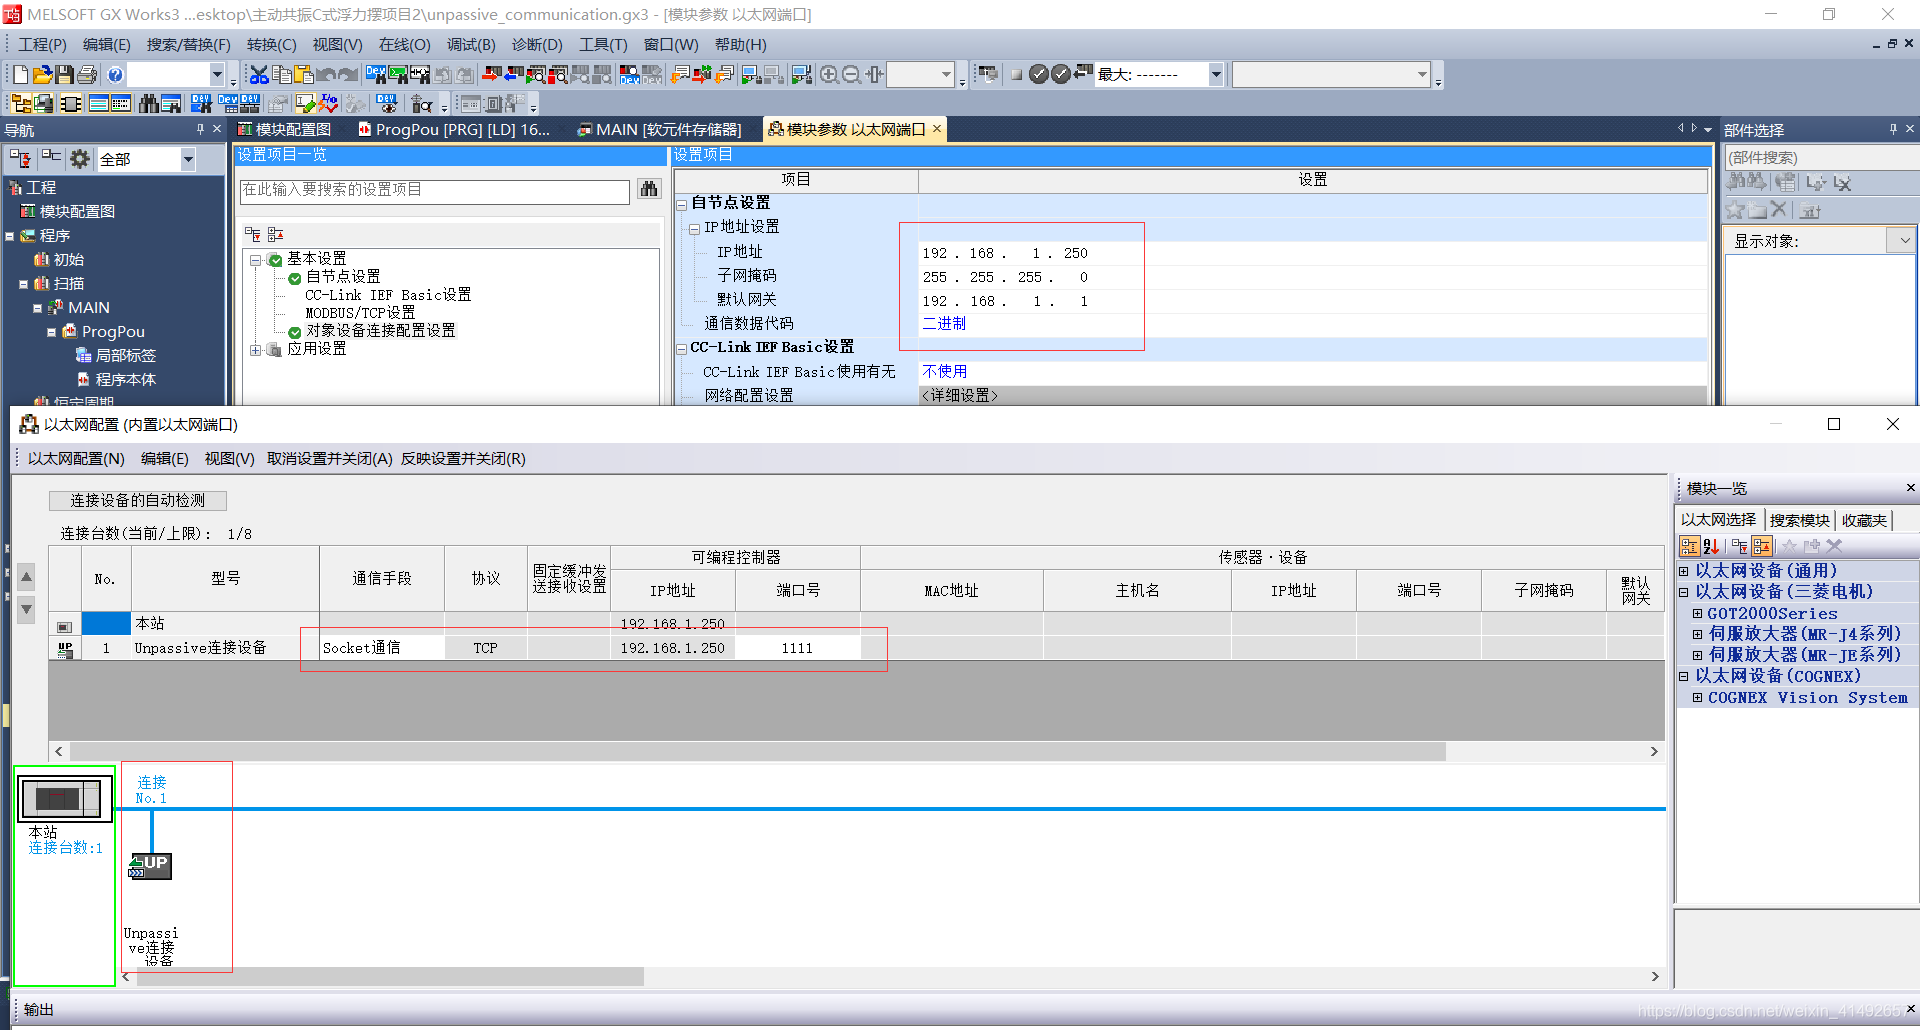The width and height of the screenshot is (1920, 1030).
Task: Click the Zoom Out magnifier icon
Action: point(851,75)
